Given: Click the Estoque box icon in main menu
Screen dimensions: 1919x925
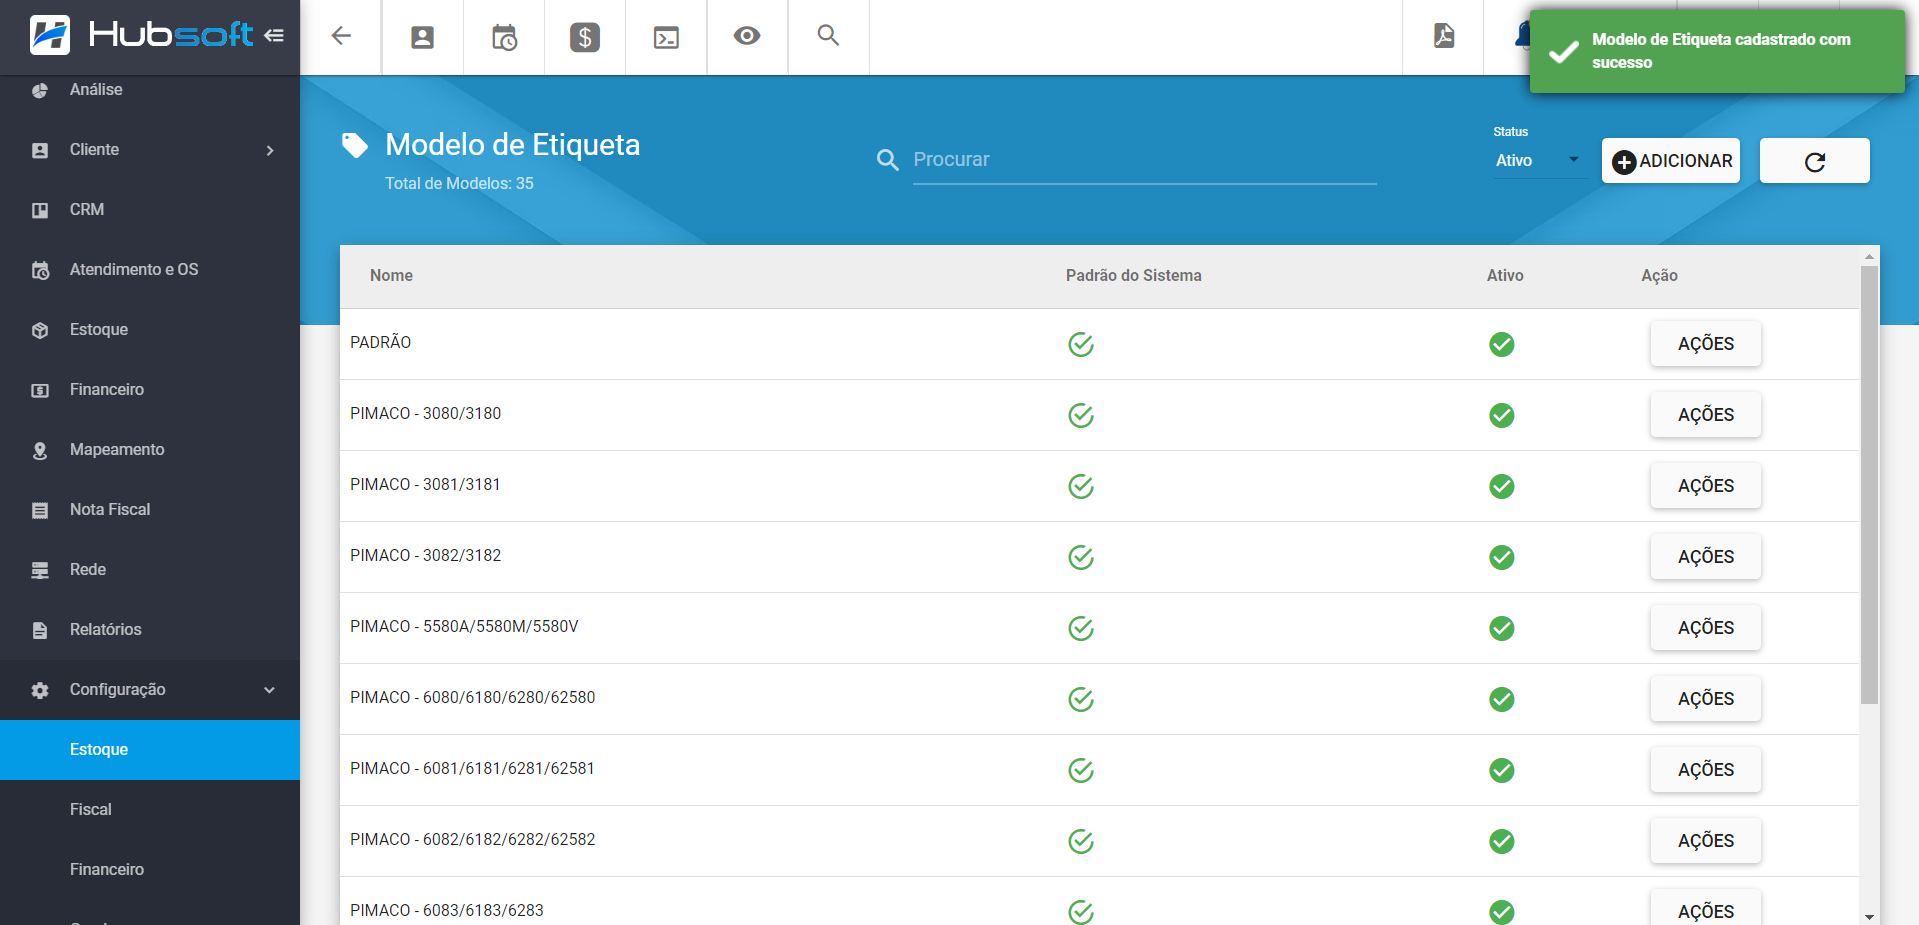Looking at the screenshot, I should (x=40, y=330).
